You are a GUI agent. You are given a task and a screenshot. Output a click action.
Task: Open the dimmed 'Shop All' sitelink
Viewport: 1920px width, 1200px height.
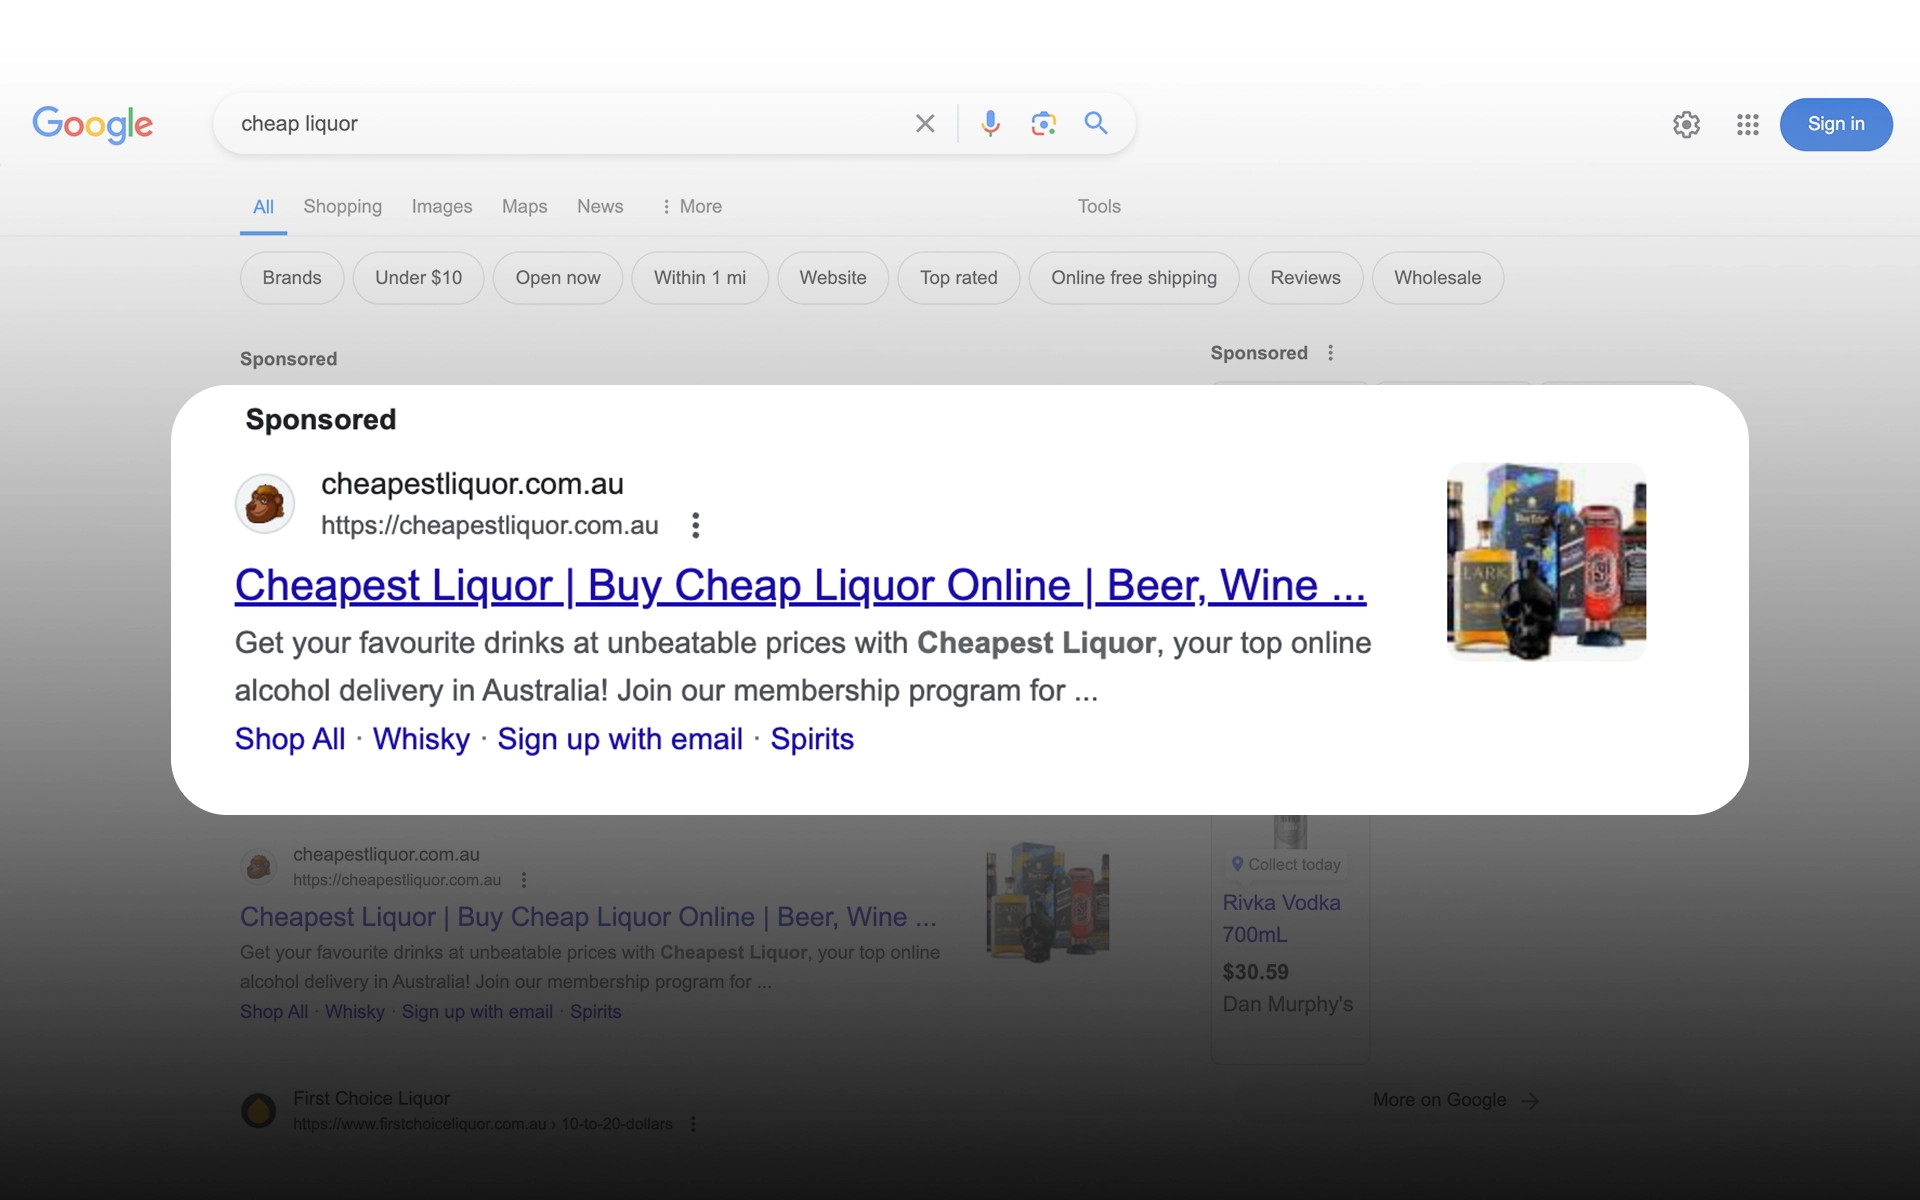pos(274,1012)
